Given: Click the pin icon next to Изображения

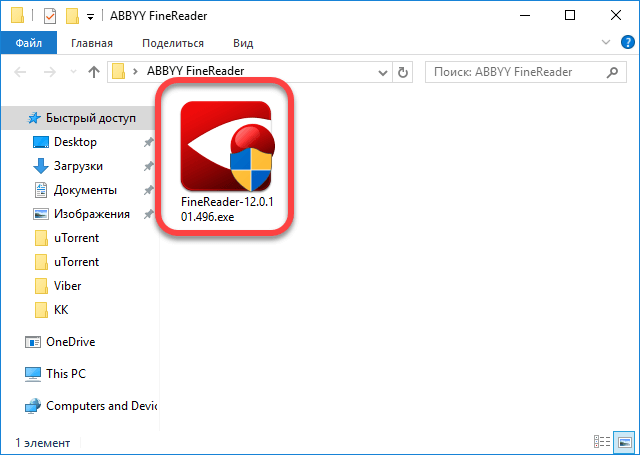Looking at the screenshot, I should (149, 214).
